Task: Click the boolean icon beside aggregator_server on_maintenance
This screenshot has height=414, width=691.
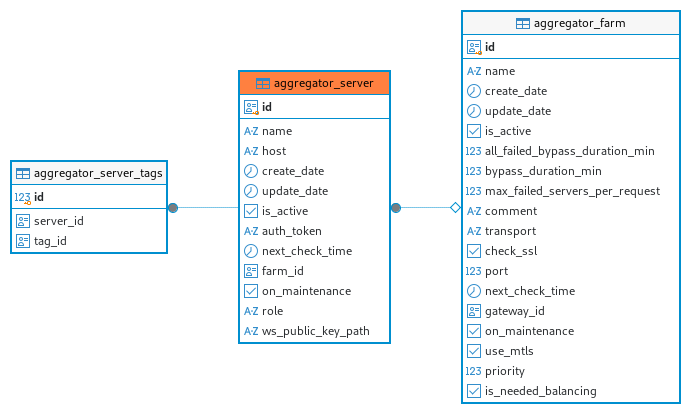Action: tap(251, 291)
